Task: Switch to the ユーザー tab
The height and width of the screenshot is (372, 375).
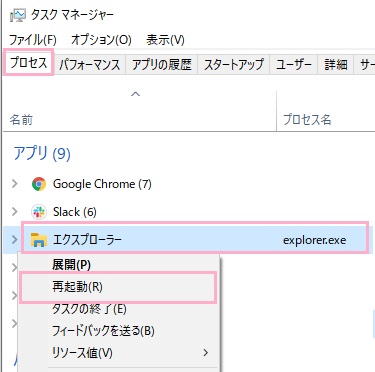Action: click(294, 64)
